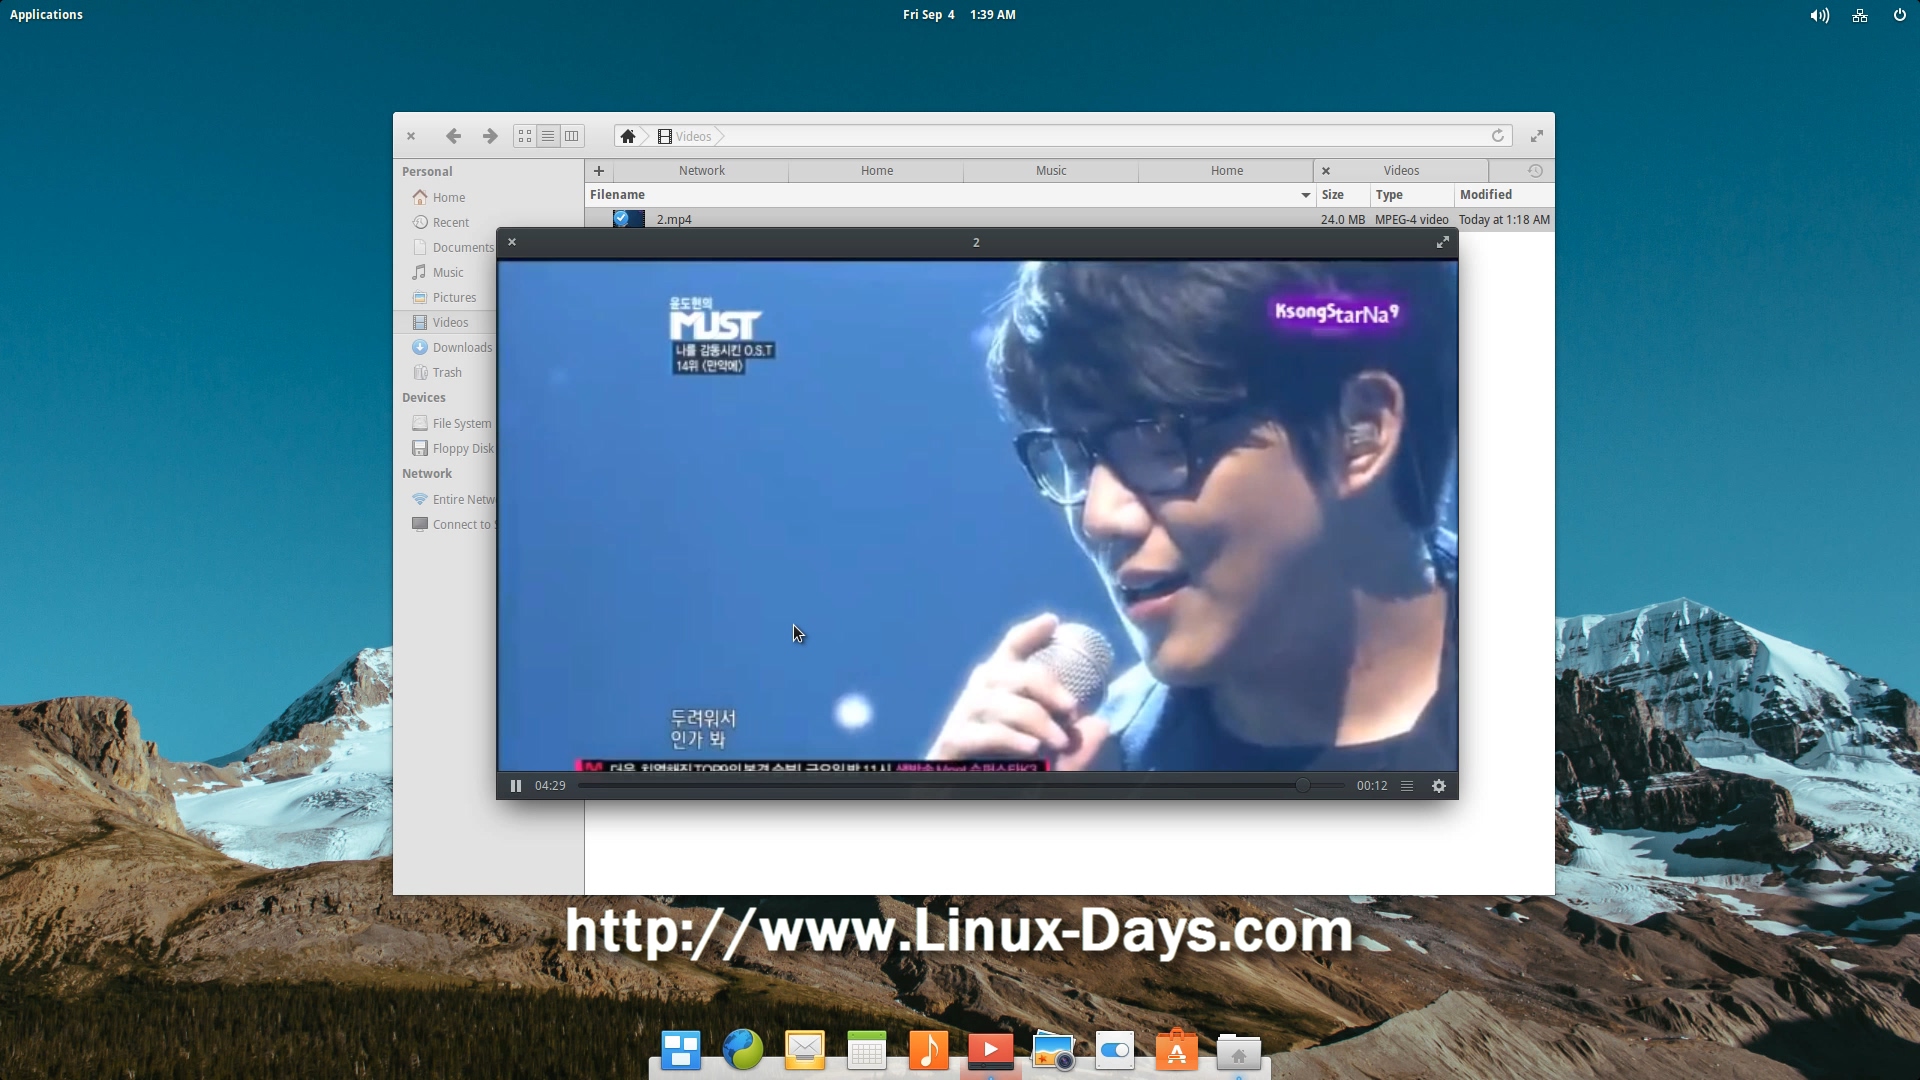The height and width of the screenshot is (1080, 1920).
Task: Close the video player window
Action: tap(512, 242)
